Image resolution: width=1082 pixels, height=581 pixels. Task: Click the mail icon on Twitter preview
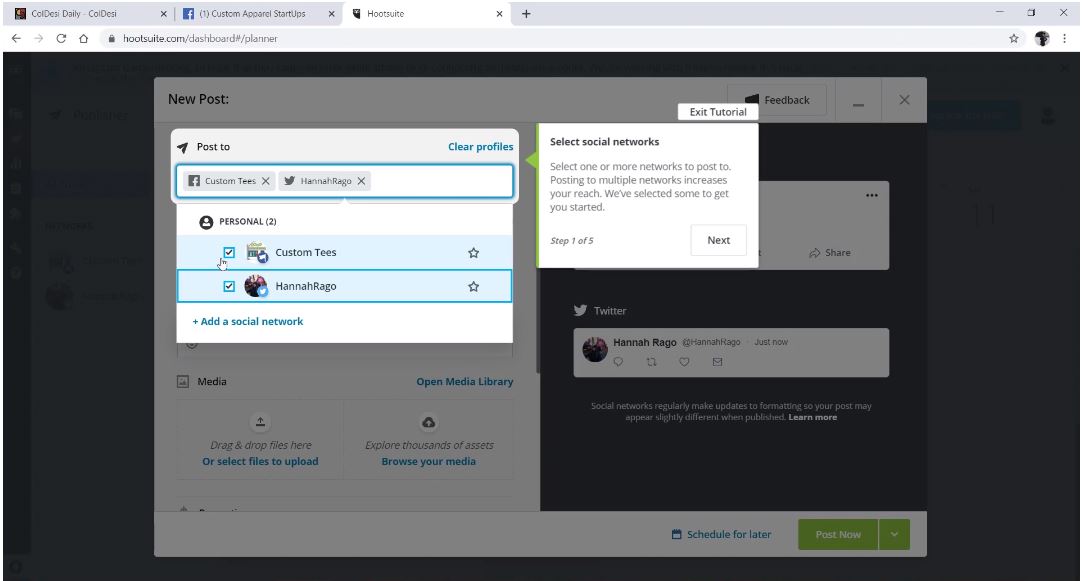pyautogui.click(x=718, y=362)
